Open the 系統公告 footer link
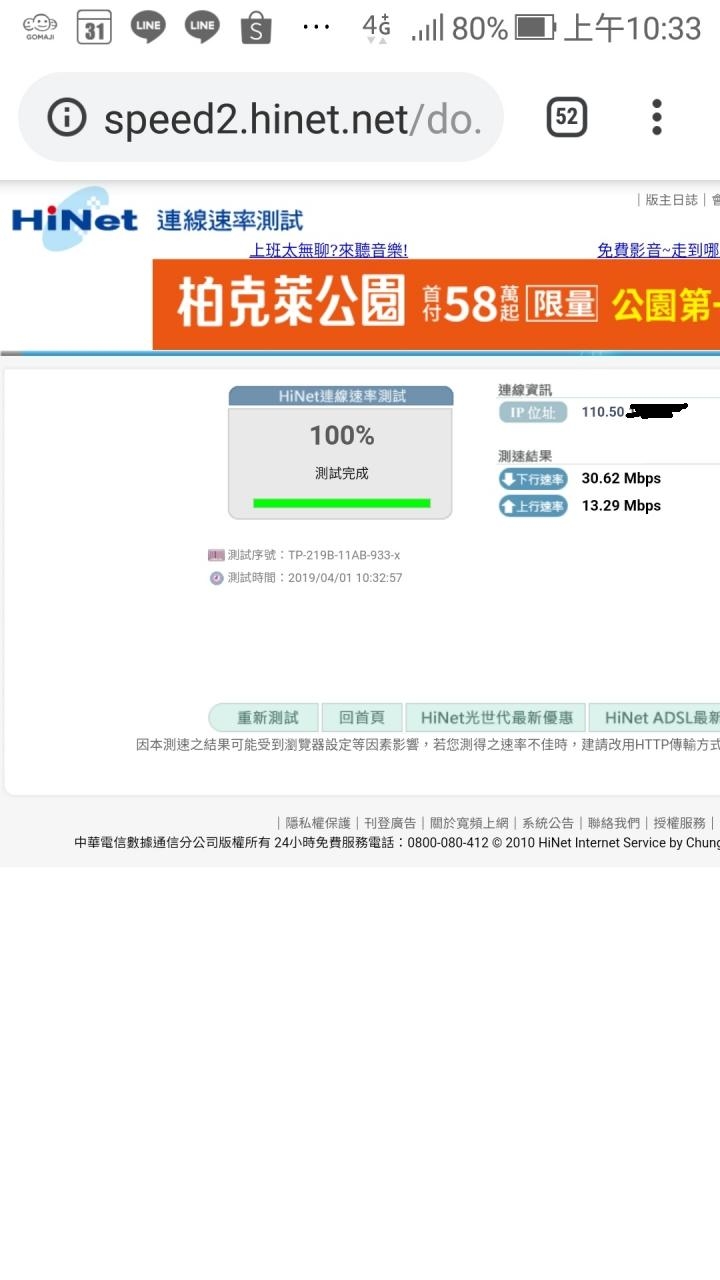Image resolution: width=720 pixels, height=1280 pixels. tap(548, 823)
